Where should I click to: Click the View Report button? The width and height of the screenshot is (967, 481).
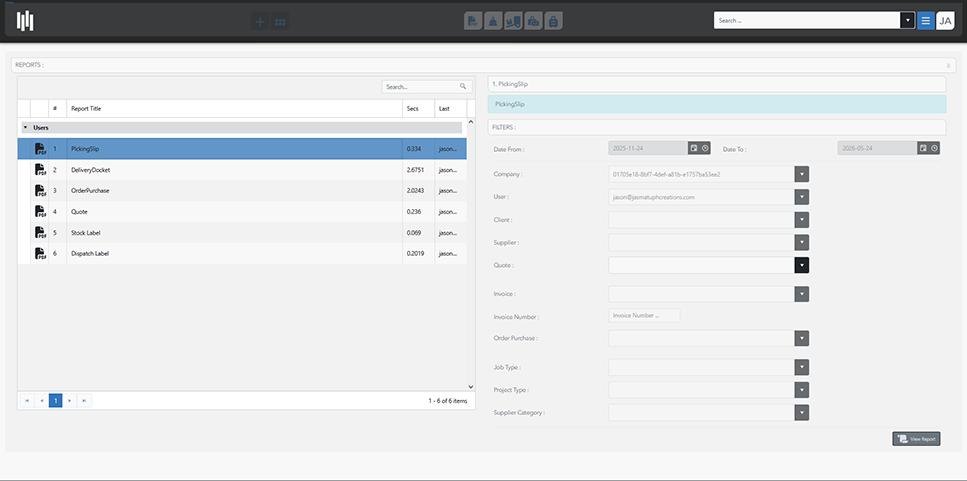click(x=915, y=438)
